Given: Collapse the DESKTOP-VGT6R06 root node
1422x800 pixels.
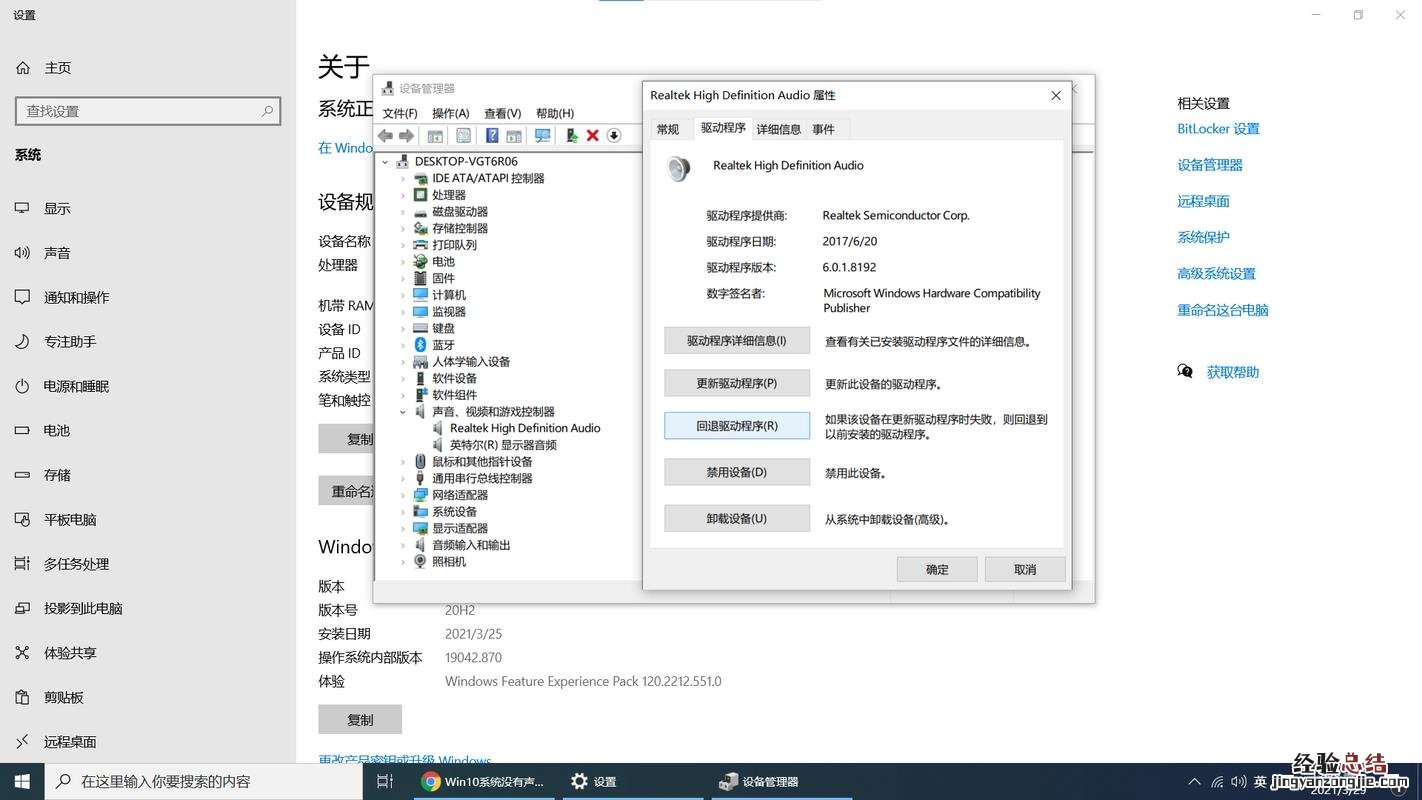Looking at the screenshot, I should 385,161.
